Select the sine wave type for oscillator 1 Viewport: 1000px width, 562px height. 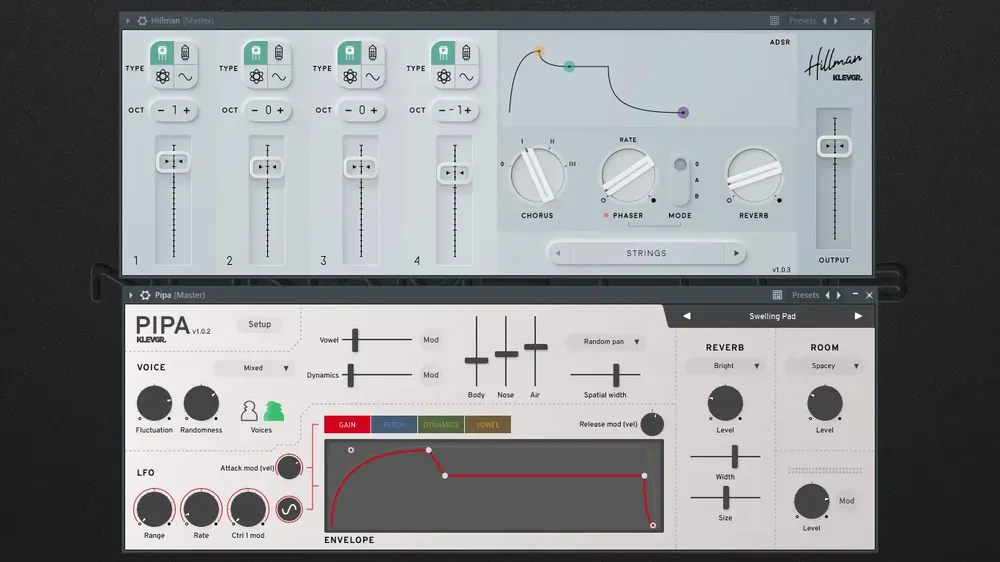point(185,77)
